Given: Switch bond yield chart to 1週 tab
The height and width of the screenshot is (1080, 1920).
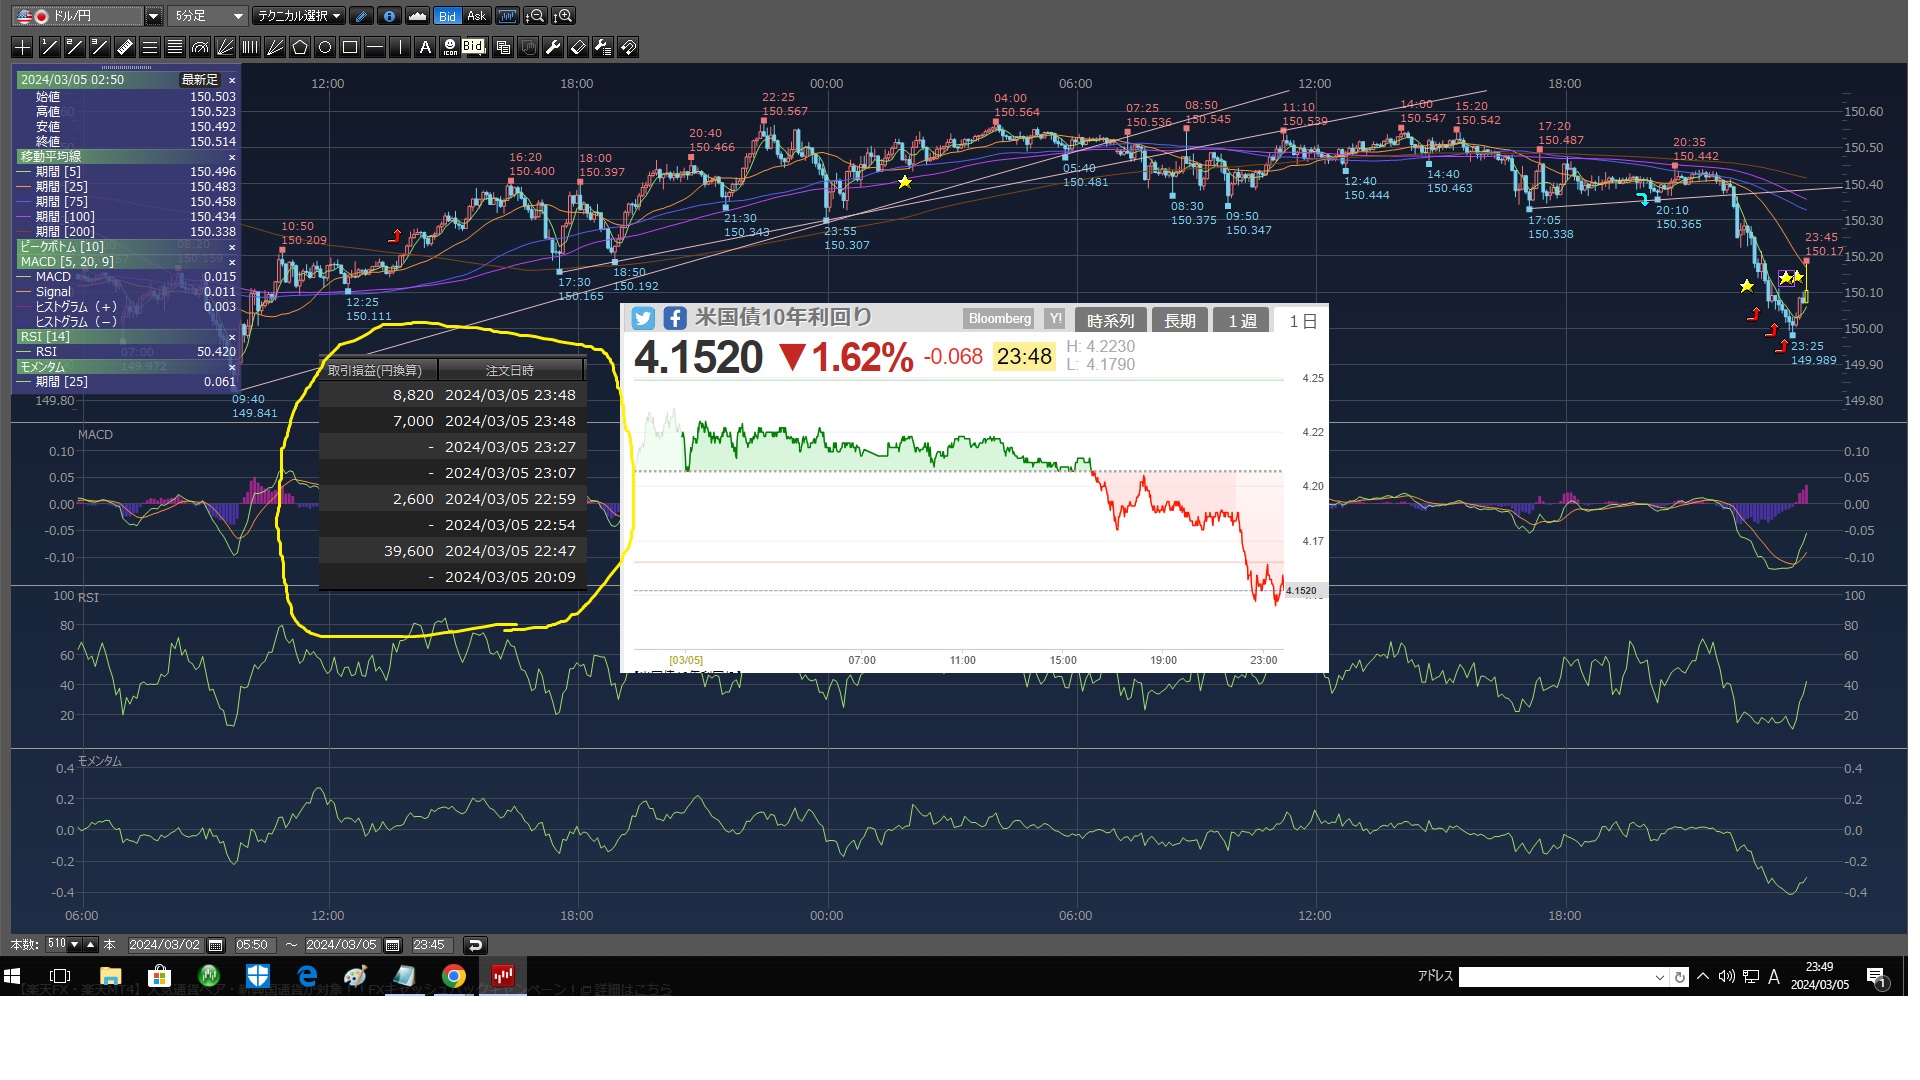Looking at the screenshot, I should pos(1242,321).
